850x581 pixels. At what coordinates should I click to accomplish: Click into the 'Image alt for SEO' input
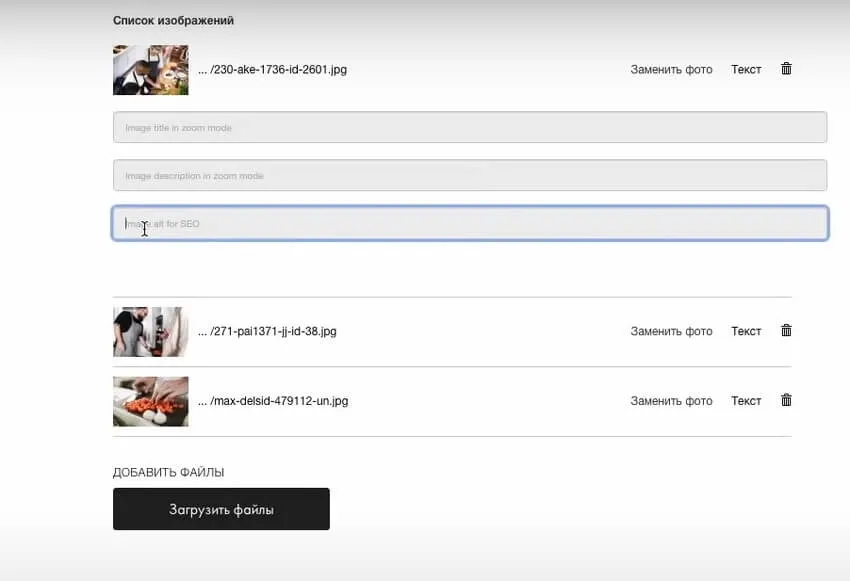pyautogui.click(x=470, y=224)
